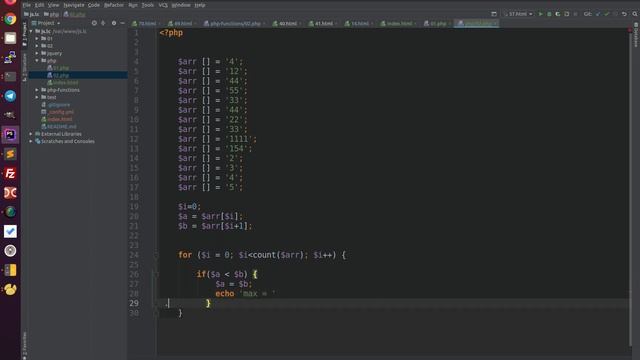Expand the jquery folder
This screenshot has width=640, height=360.
(x=37, y=53)
